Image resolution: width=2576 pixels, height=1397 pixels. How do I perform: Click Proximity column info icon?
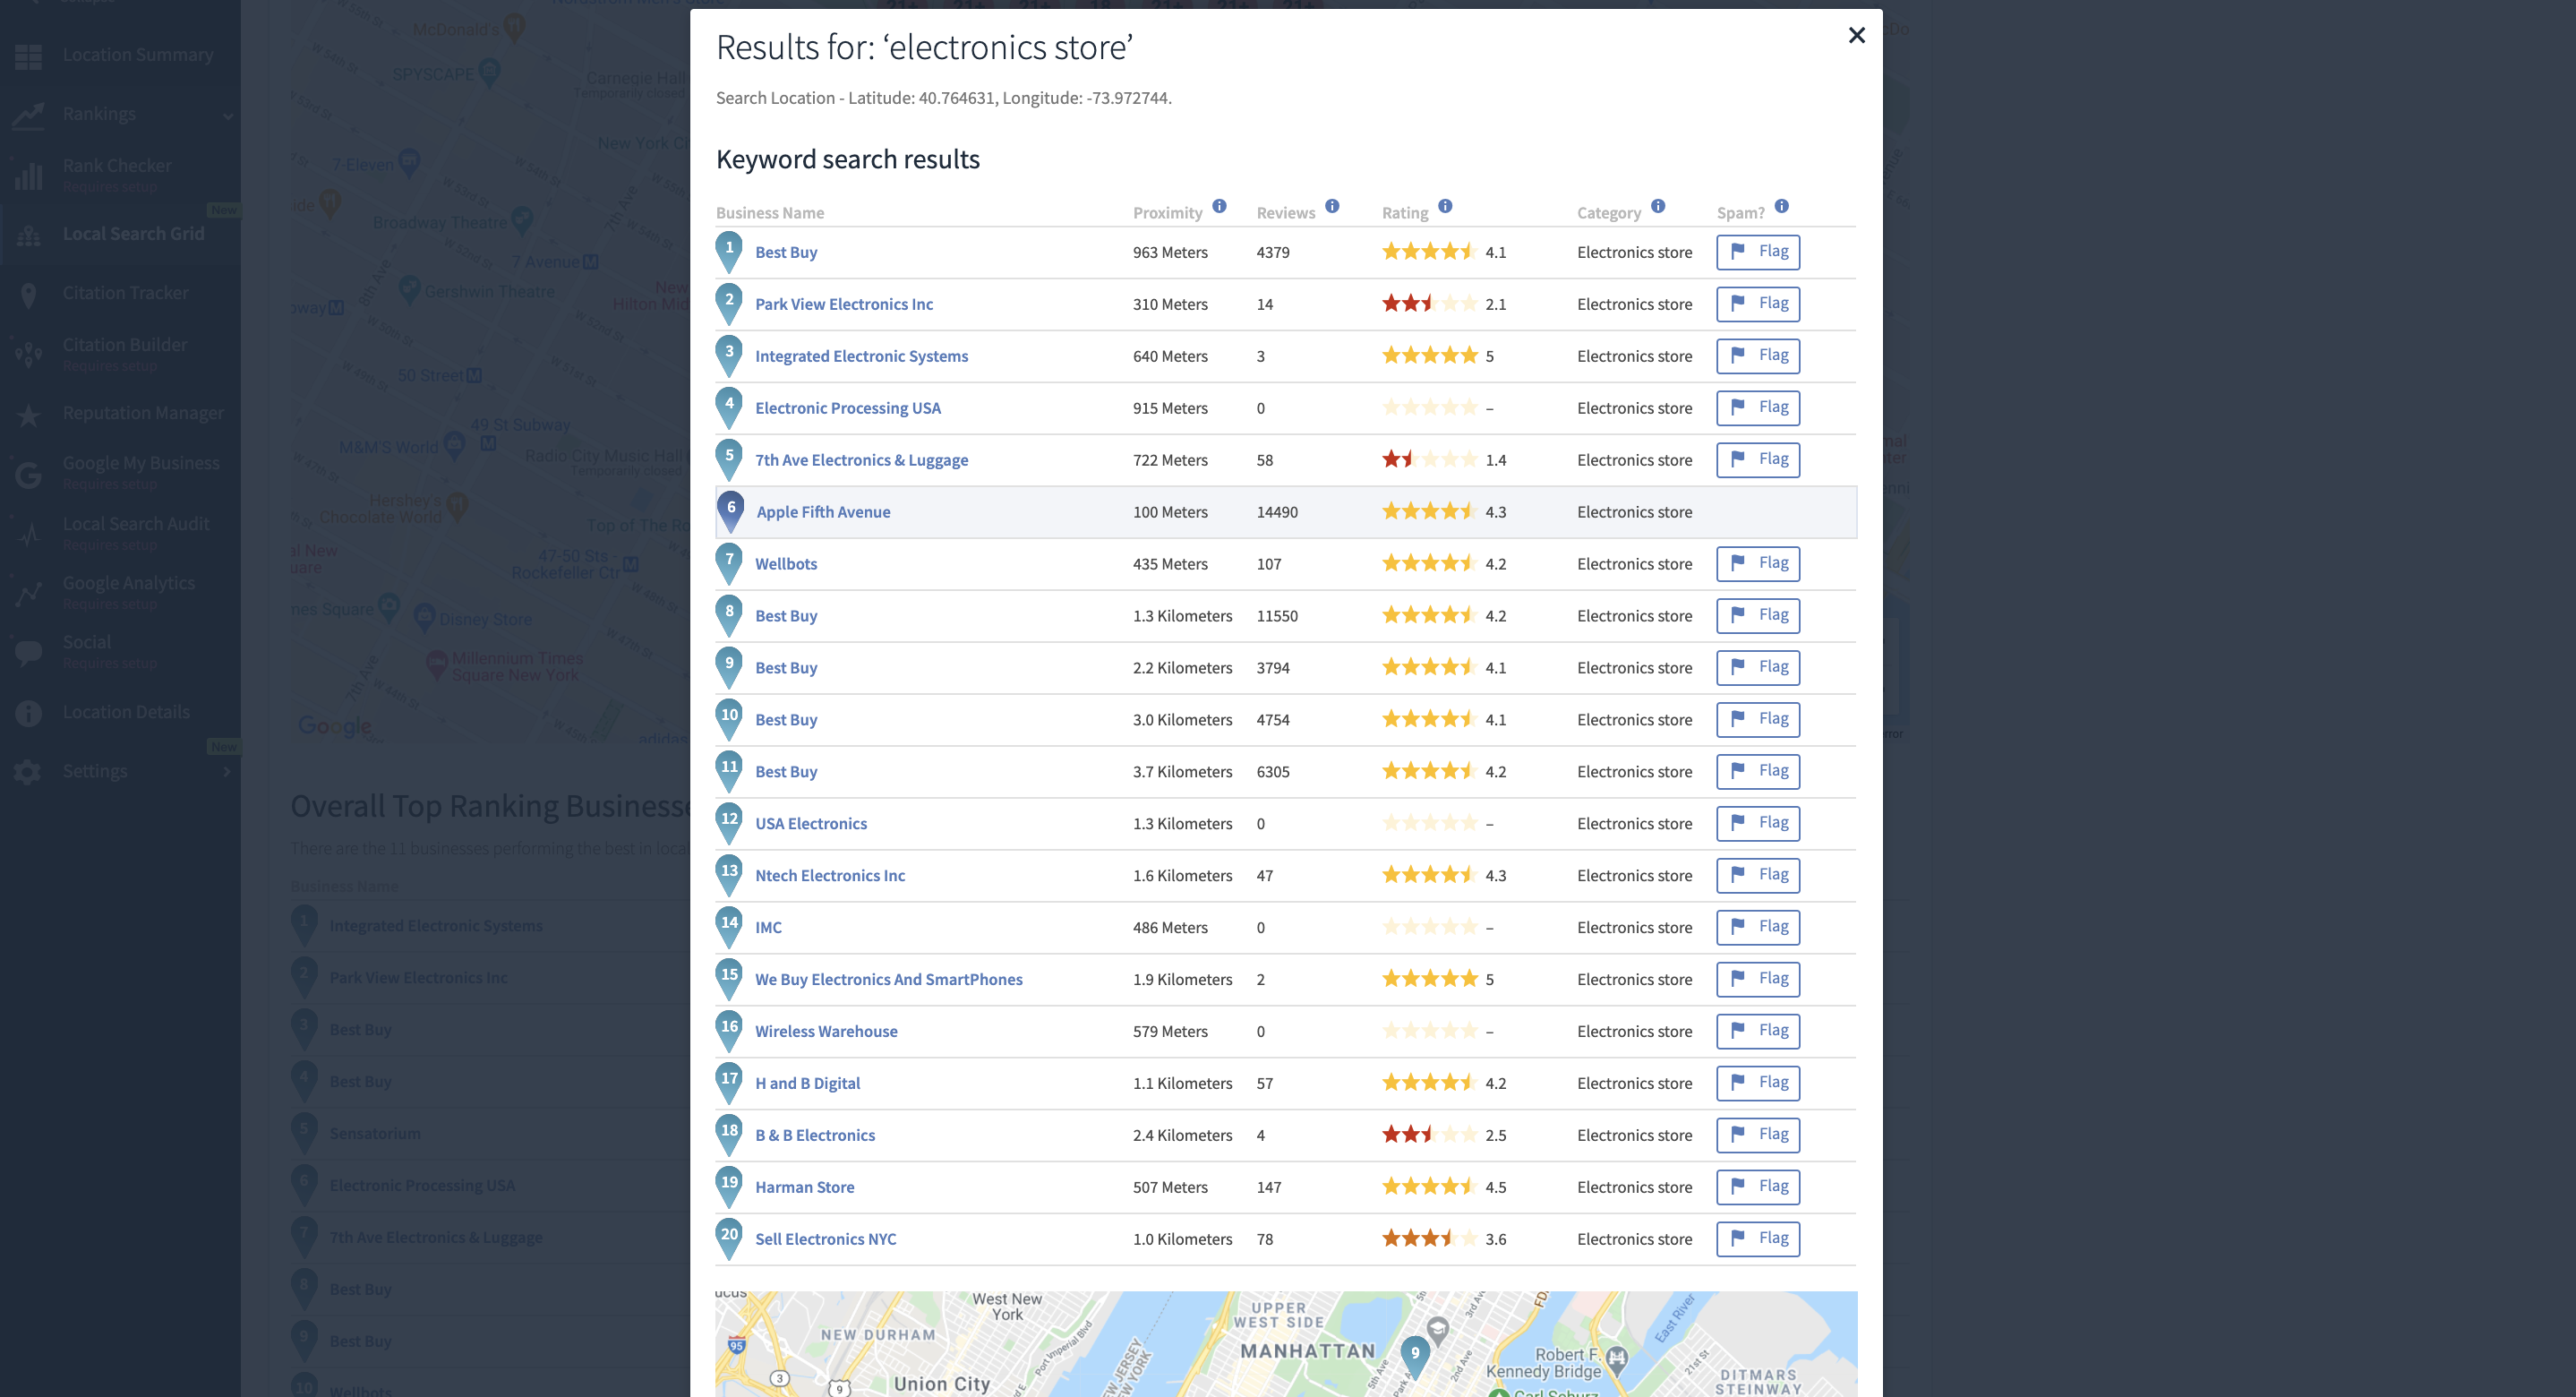pyautogui.click(x=1219, y=206)
